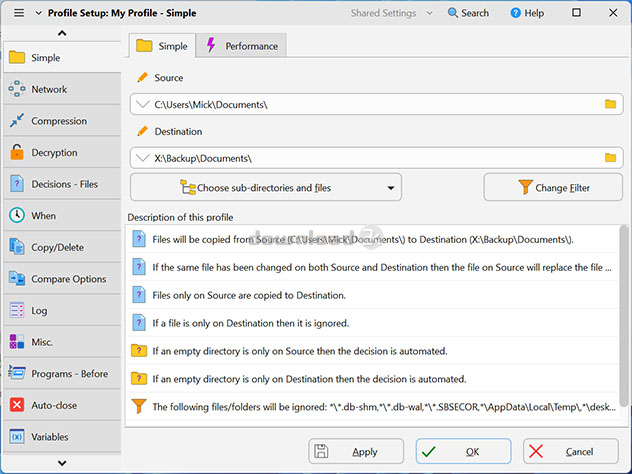Open the Variables icon in sidebar
Viewport: 632px width, 474px height.
(x=17, y=437)
